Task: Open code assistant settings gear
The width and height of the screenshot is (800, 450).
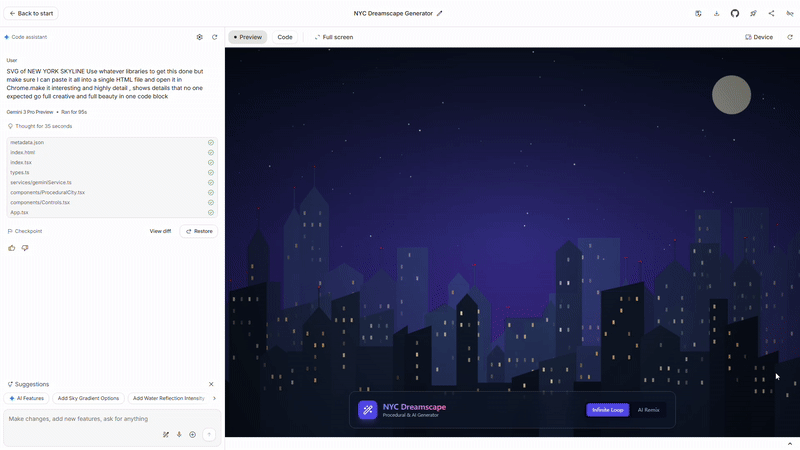Action: (x=199, y=37)
